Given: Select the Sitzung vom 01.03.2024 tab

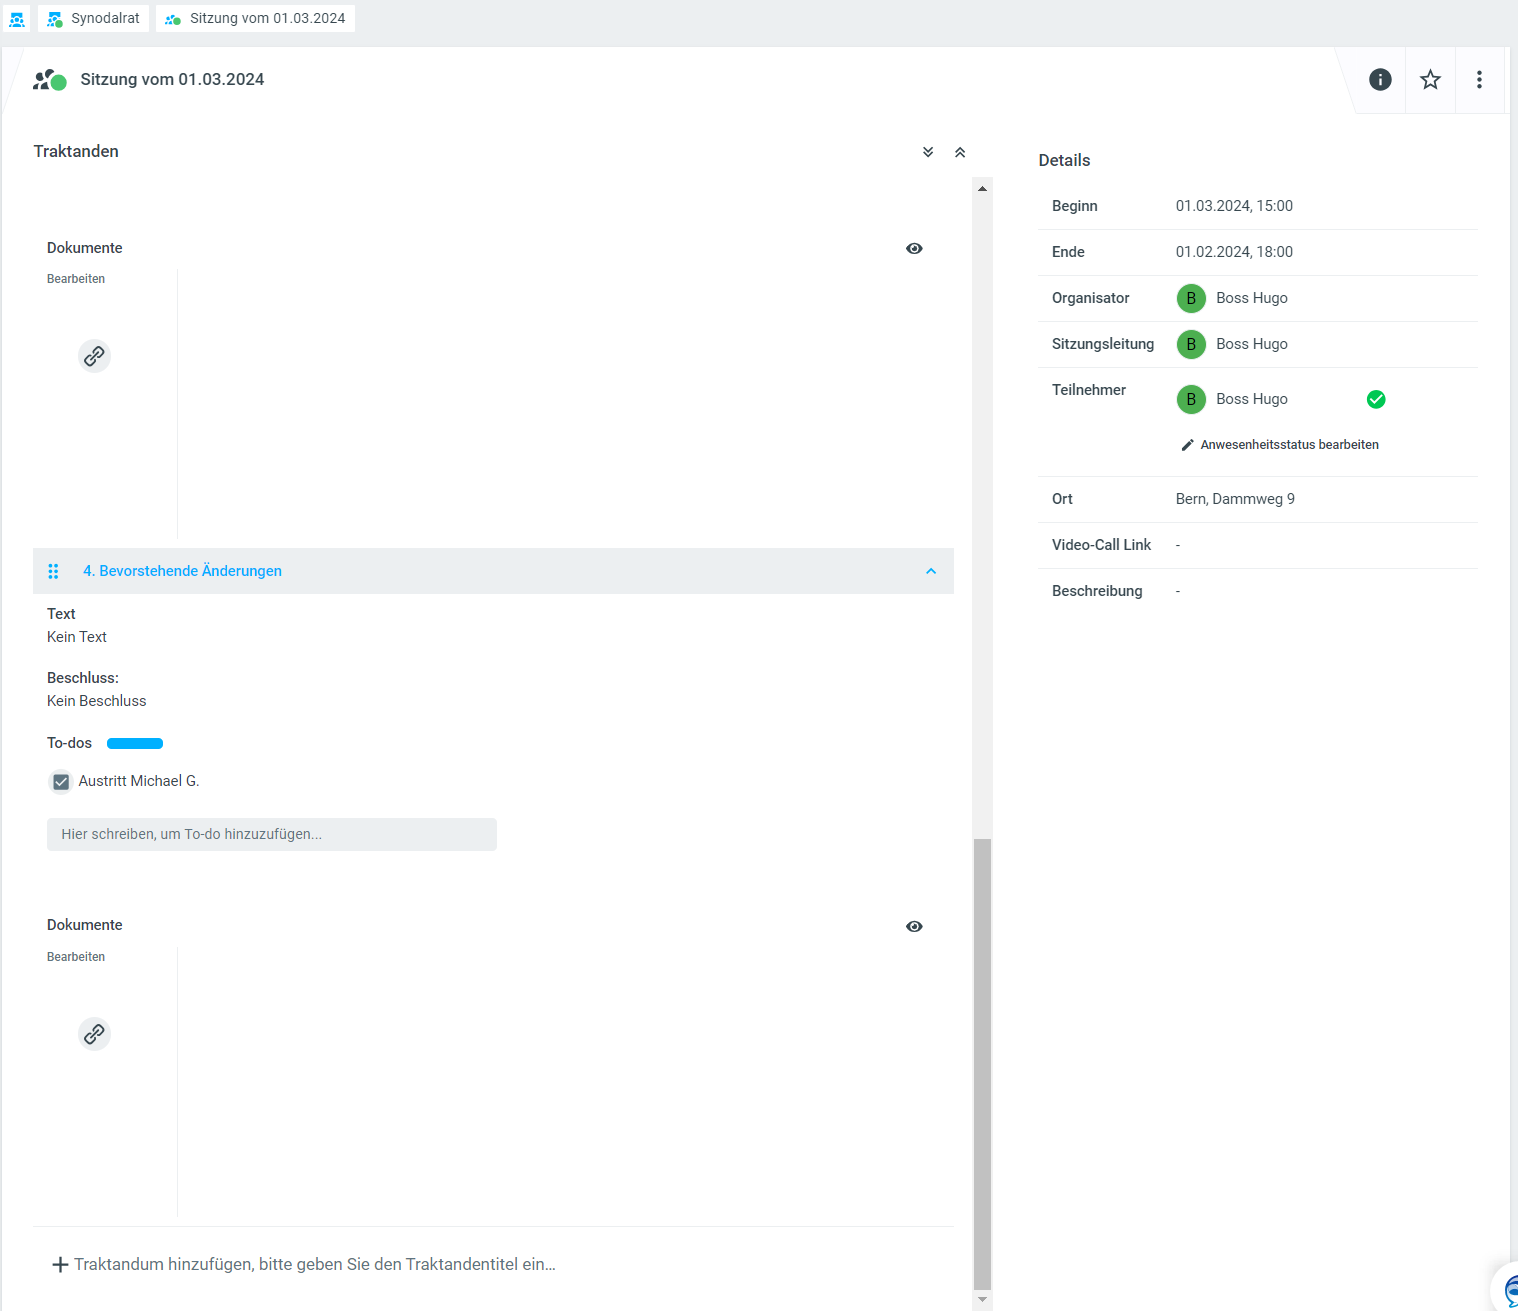Looking at the screenshot, I should [256, 19].
